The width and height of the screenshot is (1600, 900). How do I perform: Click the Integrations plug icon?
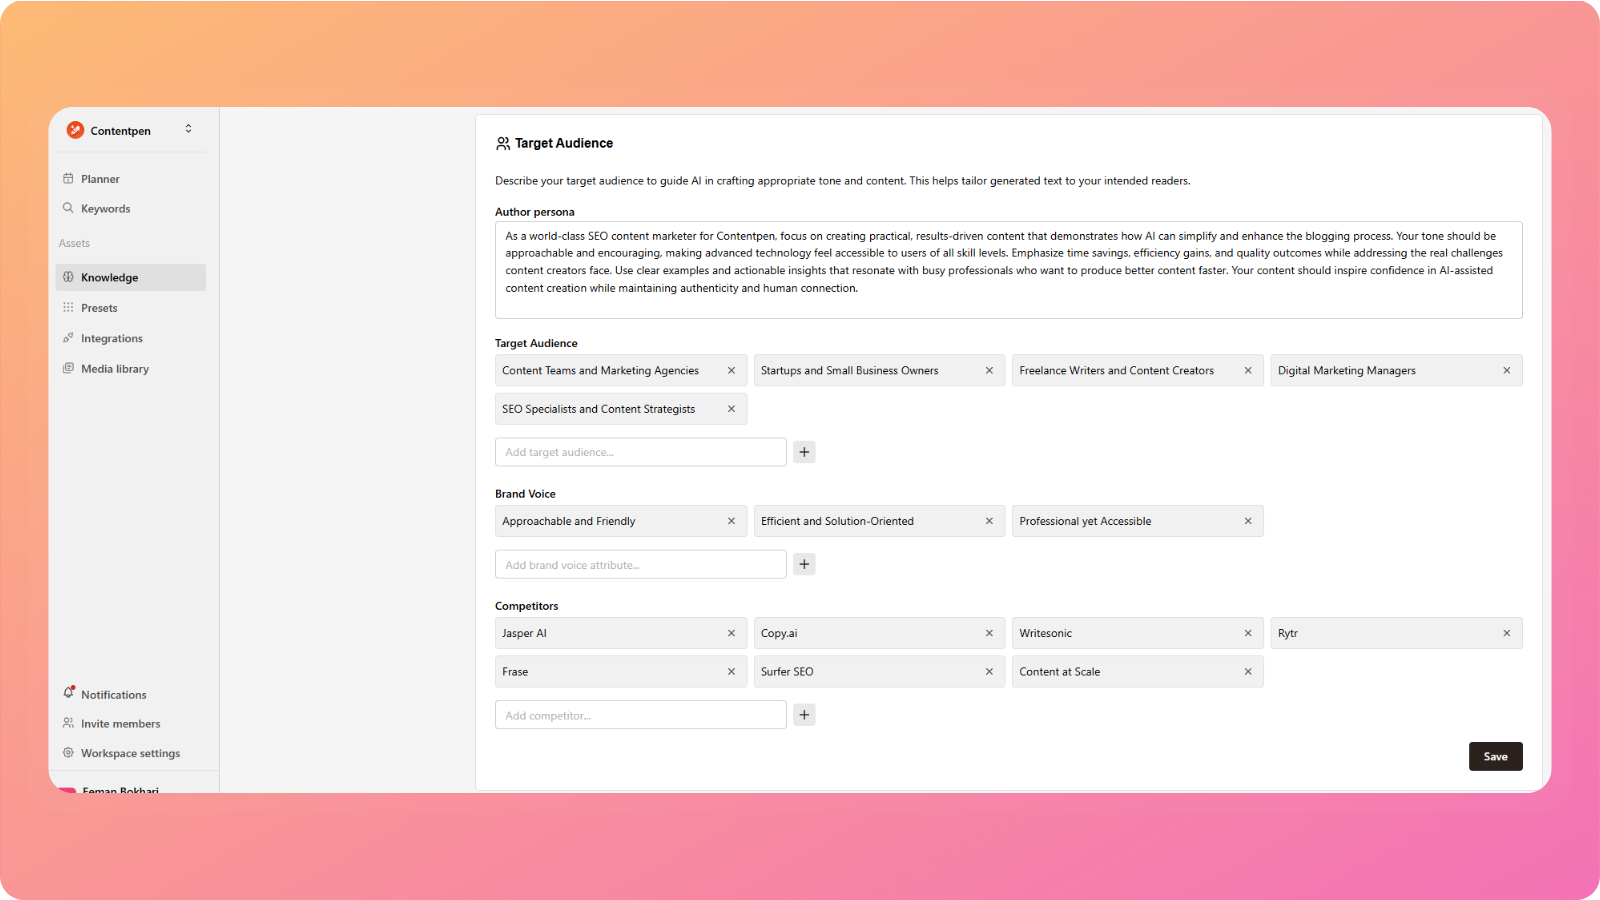[x=68, y=338]
